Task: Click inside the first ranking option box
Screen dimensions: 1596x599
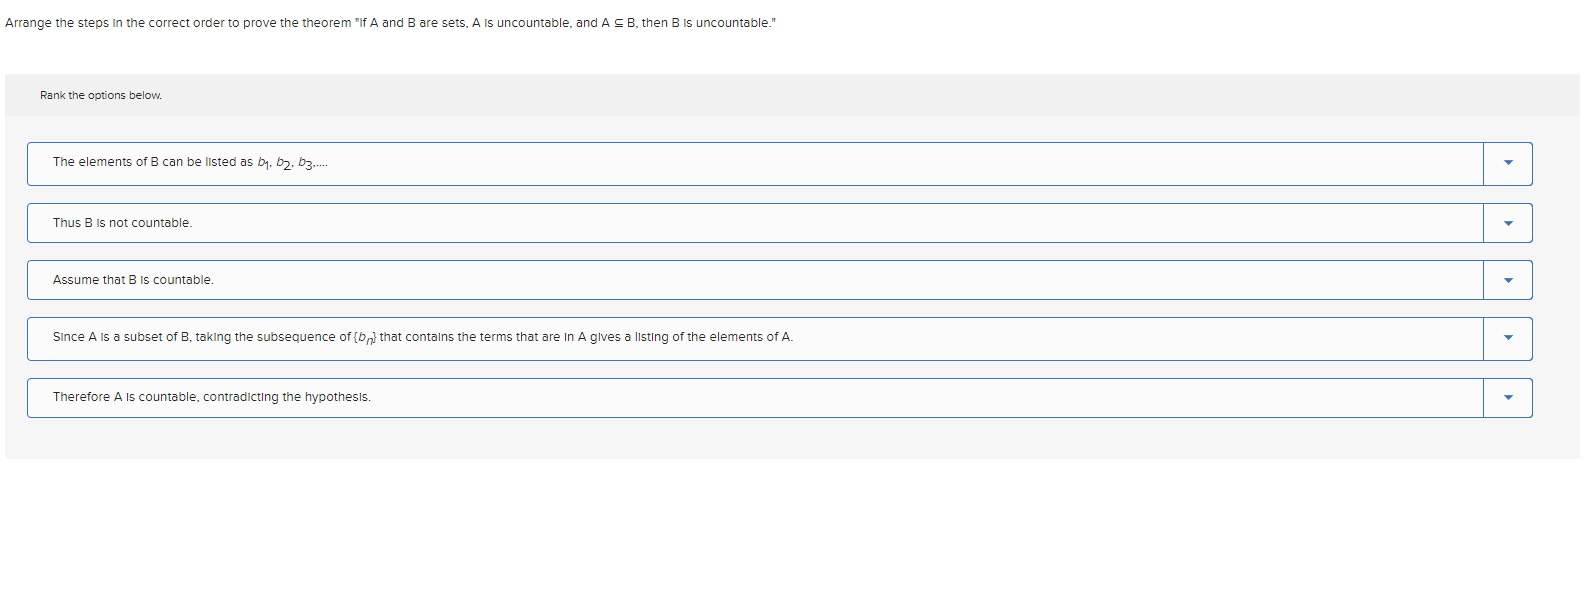Action: (700, 163)
